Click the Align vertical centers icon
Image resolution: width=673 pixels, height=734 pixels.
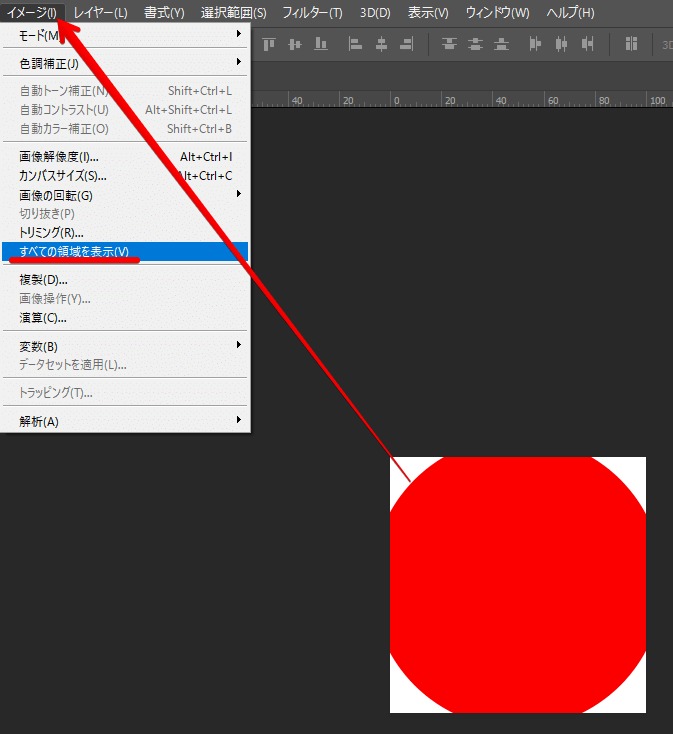[x=295, y=44]
